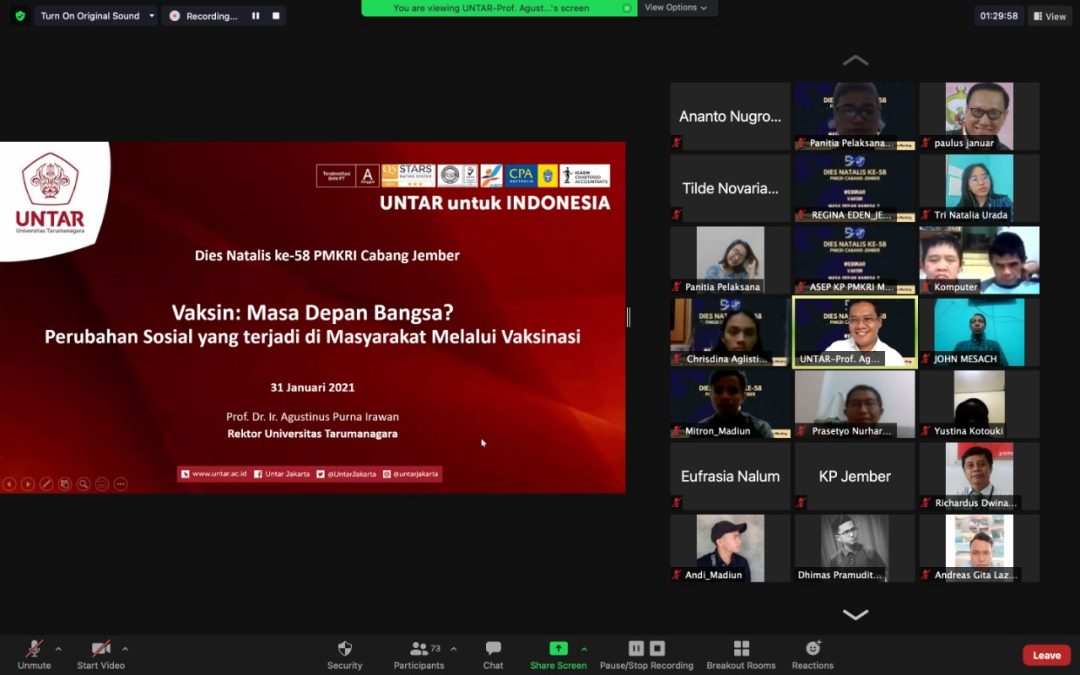Click the slide's previous arrow control
Screen dimensions: 1080x675
click(9, 484)
